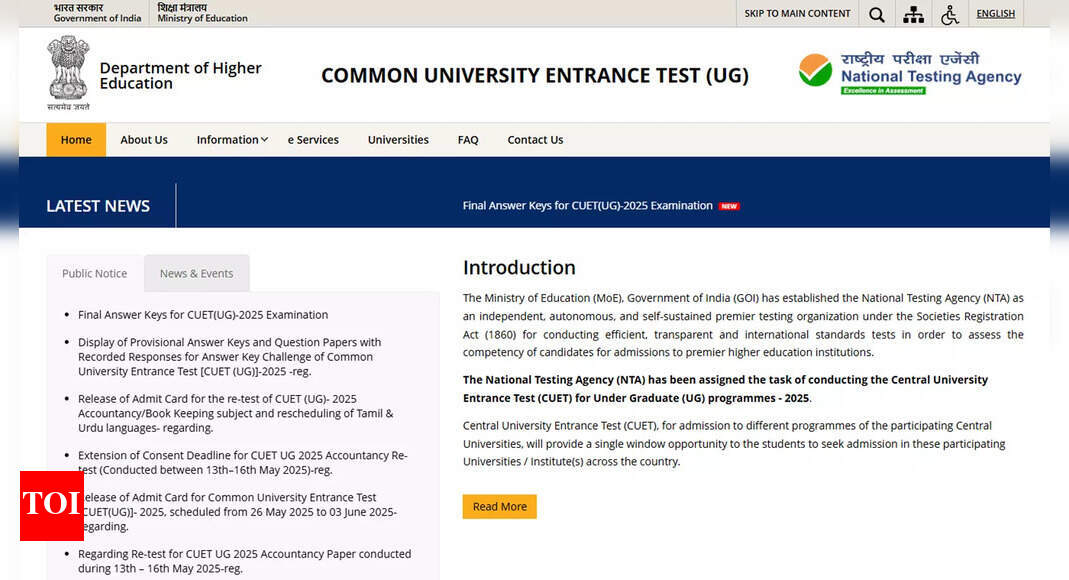This screenshot has width=1069, height=580.
Task: Click the Government of India emblem
Action: [x=68, y=73]
